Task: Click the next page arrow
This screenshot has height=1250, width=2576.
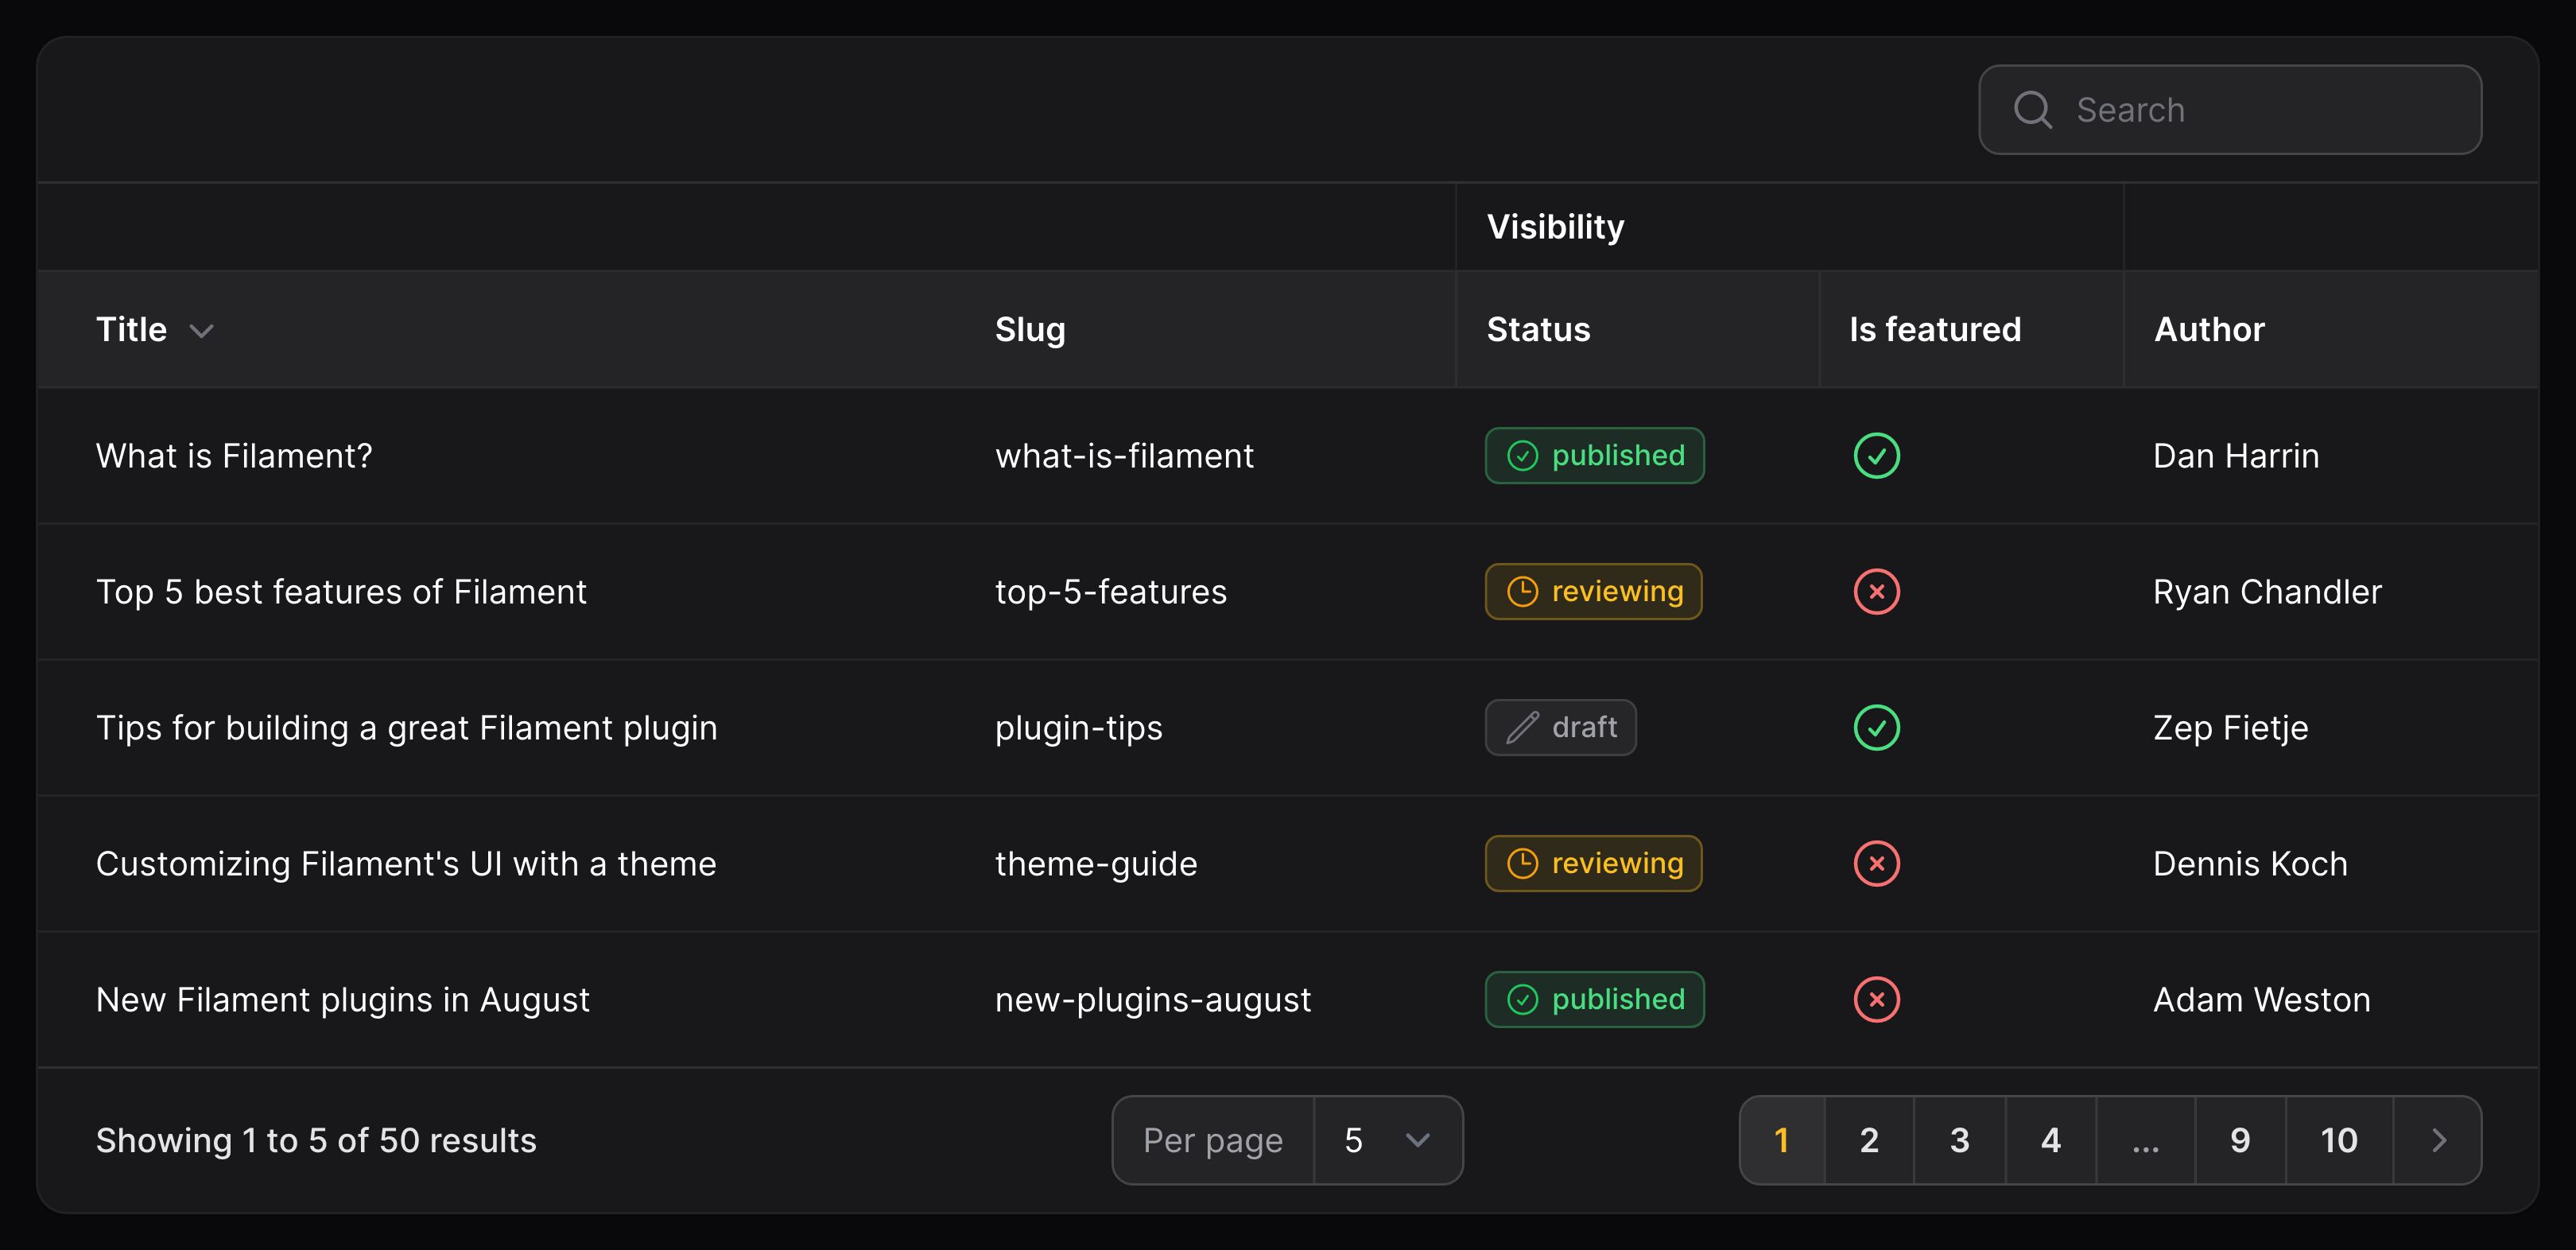Action: click(2438, 1141)
